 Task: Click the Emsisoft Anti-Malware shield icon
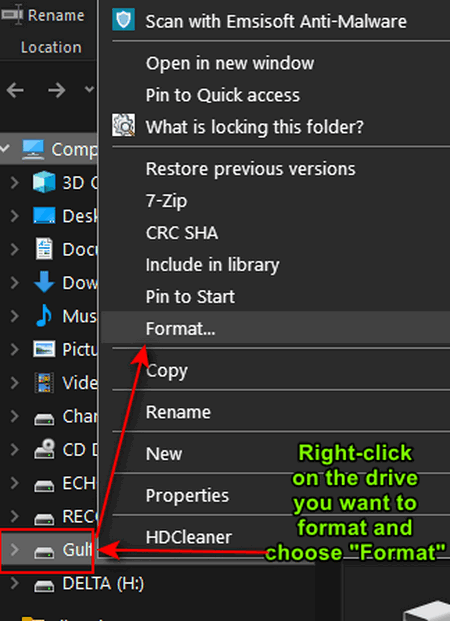pos(123,20)
